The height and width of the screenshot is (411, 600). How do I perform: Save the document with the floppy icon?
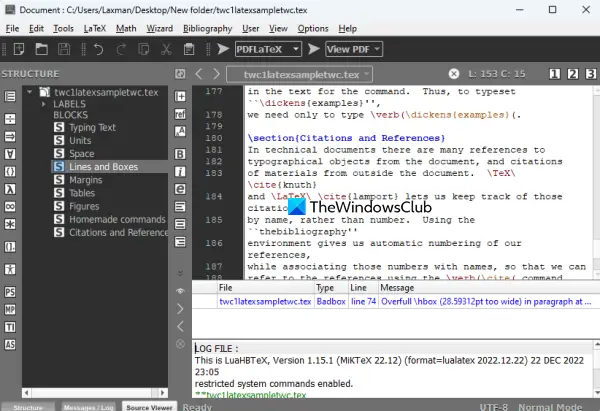click(64, 49)
